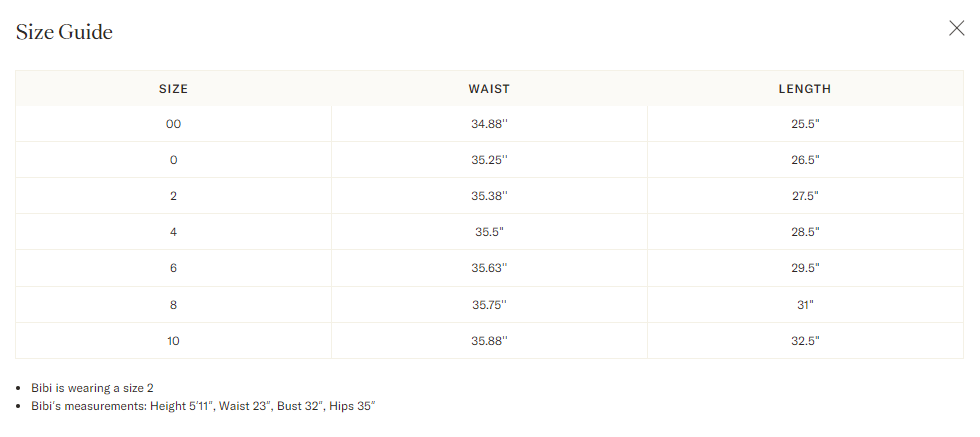Click the LENGTH column header
The width and height of the screenshot is (980, 437).
805,89
